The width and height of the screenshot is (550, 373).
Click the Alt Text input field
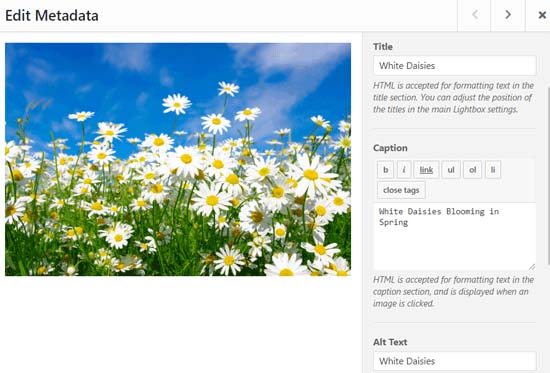click(455, 361)
